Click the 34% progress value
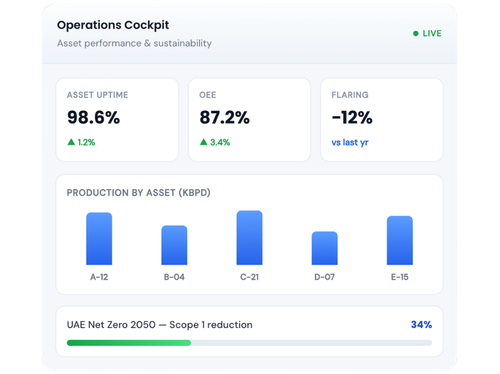The width and height of the screenshot is (500, 374). click(421, 324)
